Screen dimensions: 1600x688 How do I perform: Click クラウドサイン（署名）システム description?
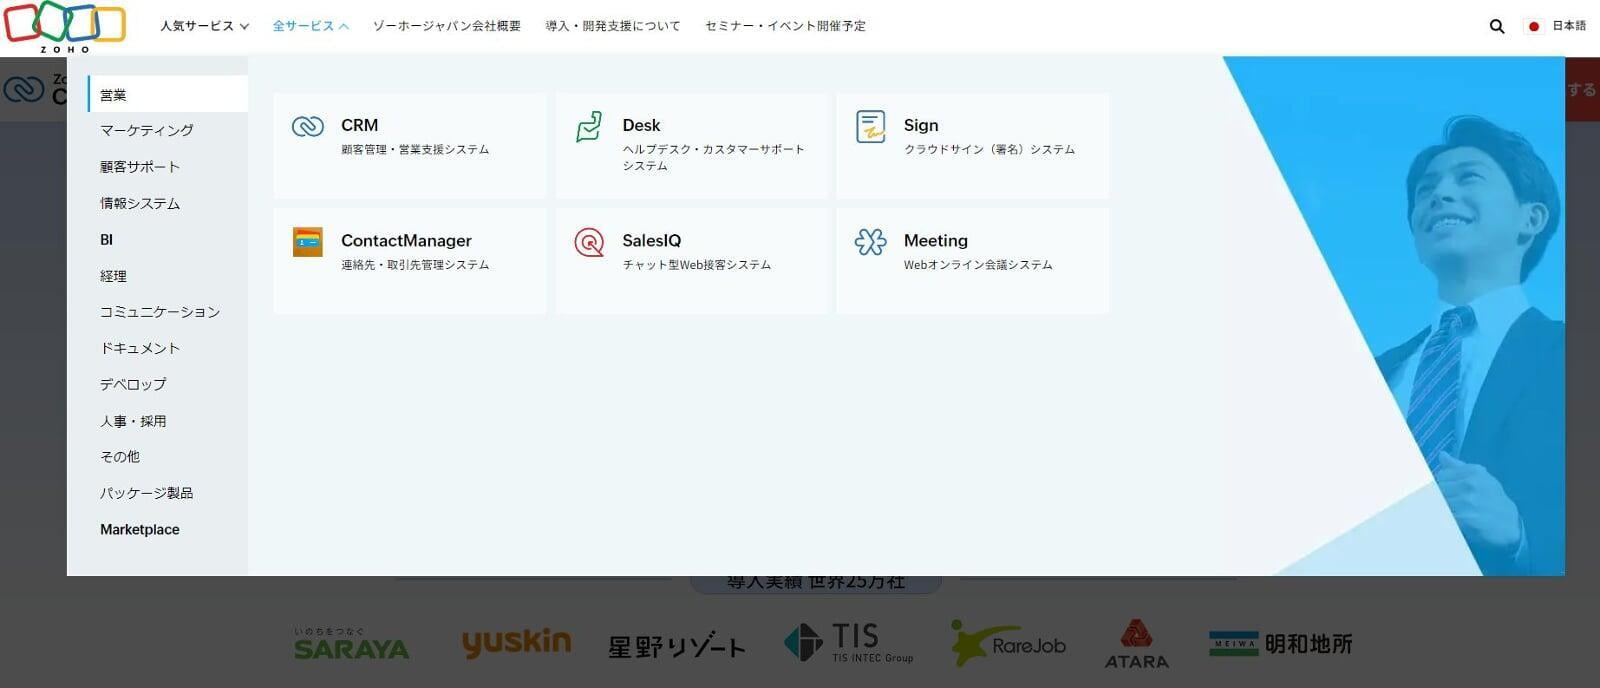(989, 149)
